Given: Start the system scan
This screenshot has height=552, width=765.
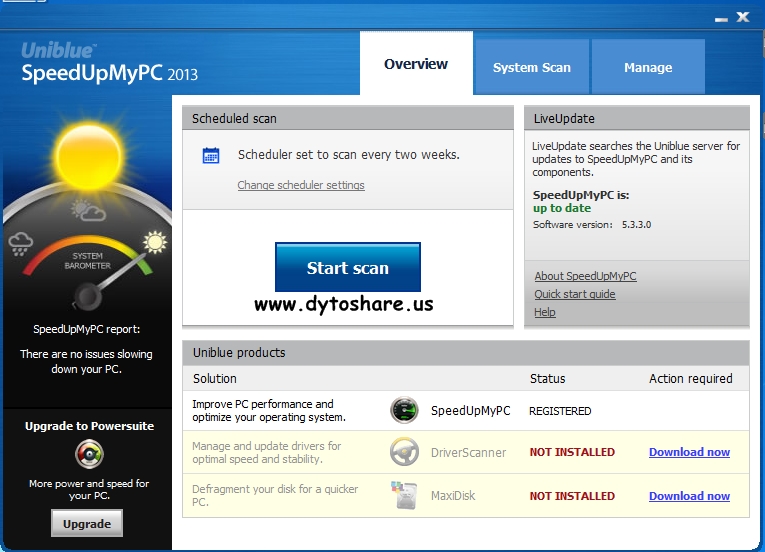Looking at the screenshot, I should (x=348, y=267).
